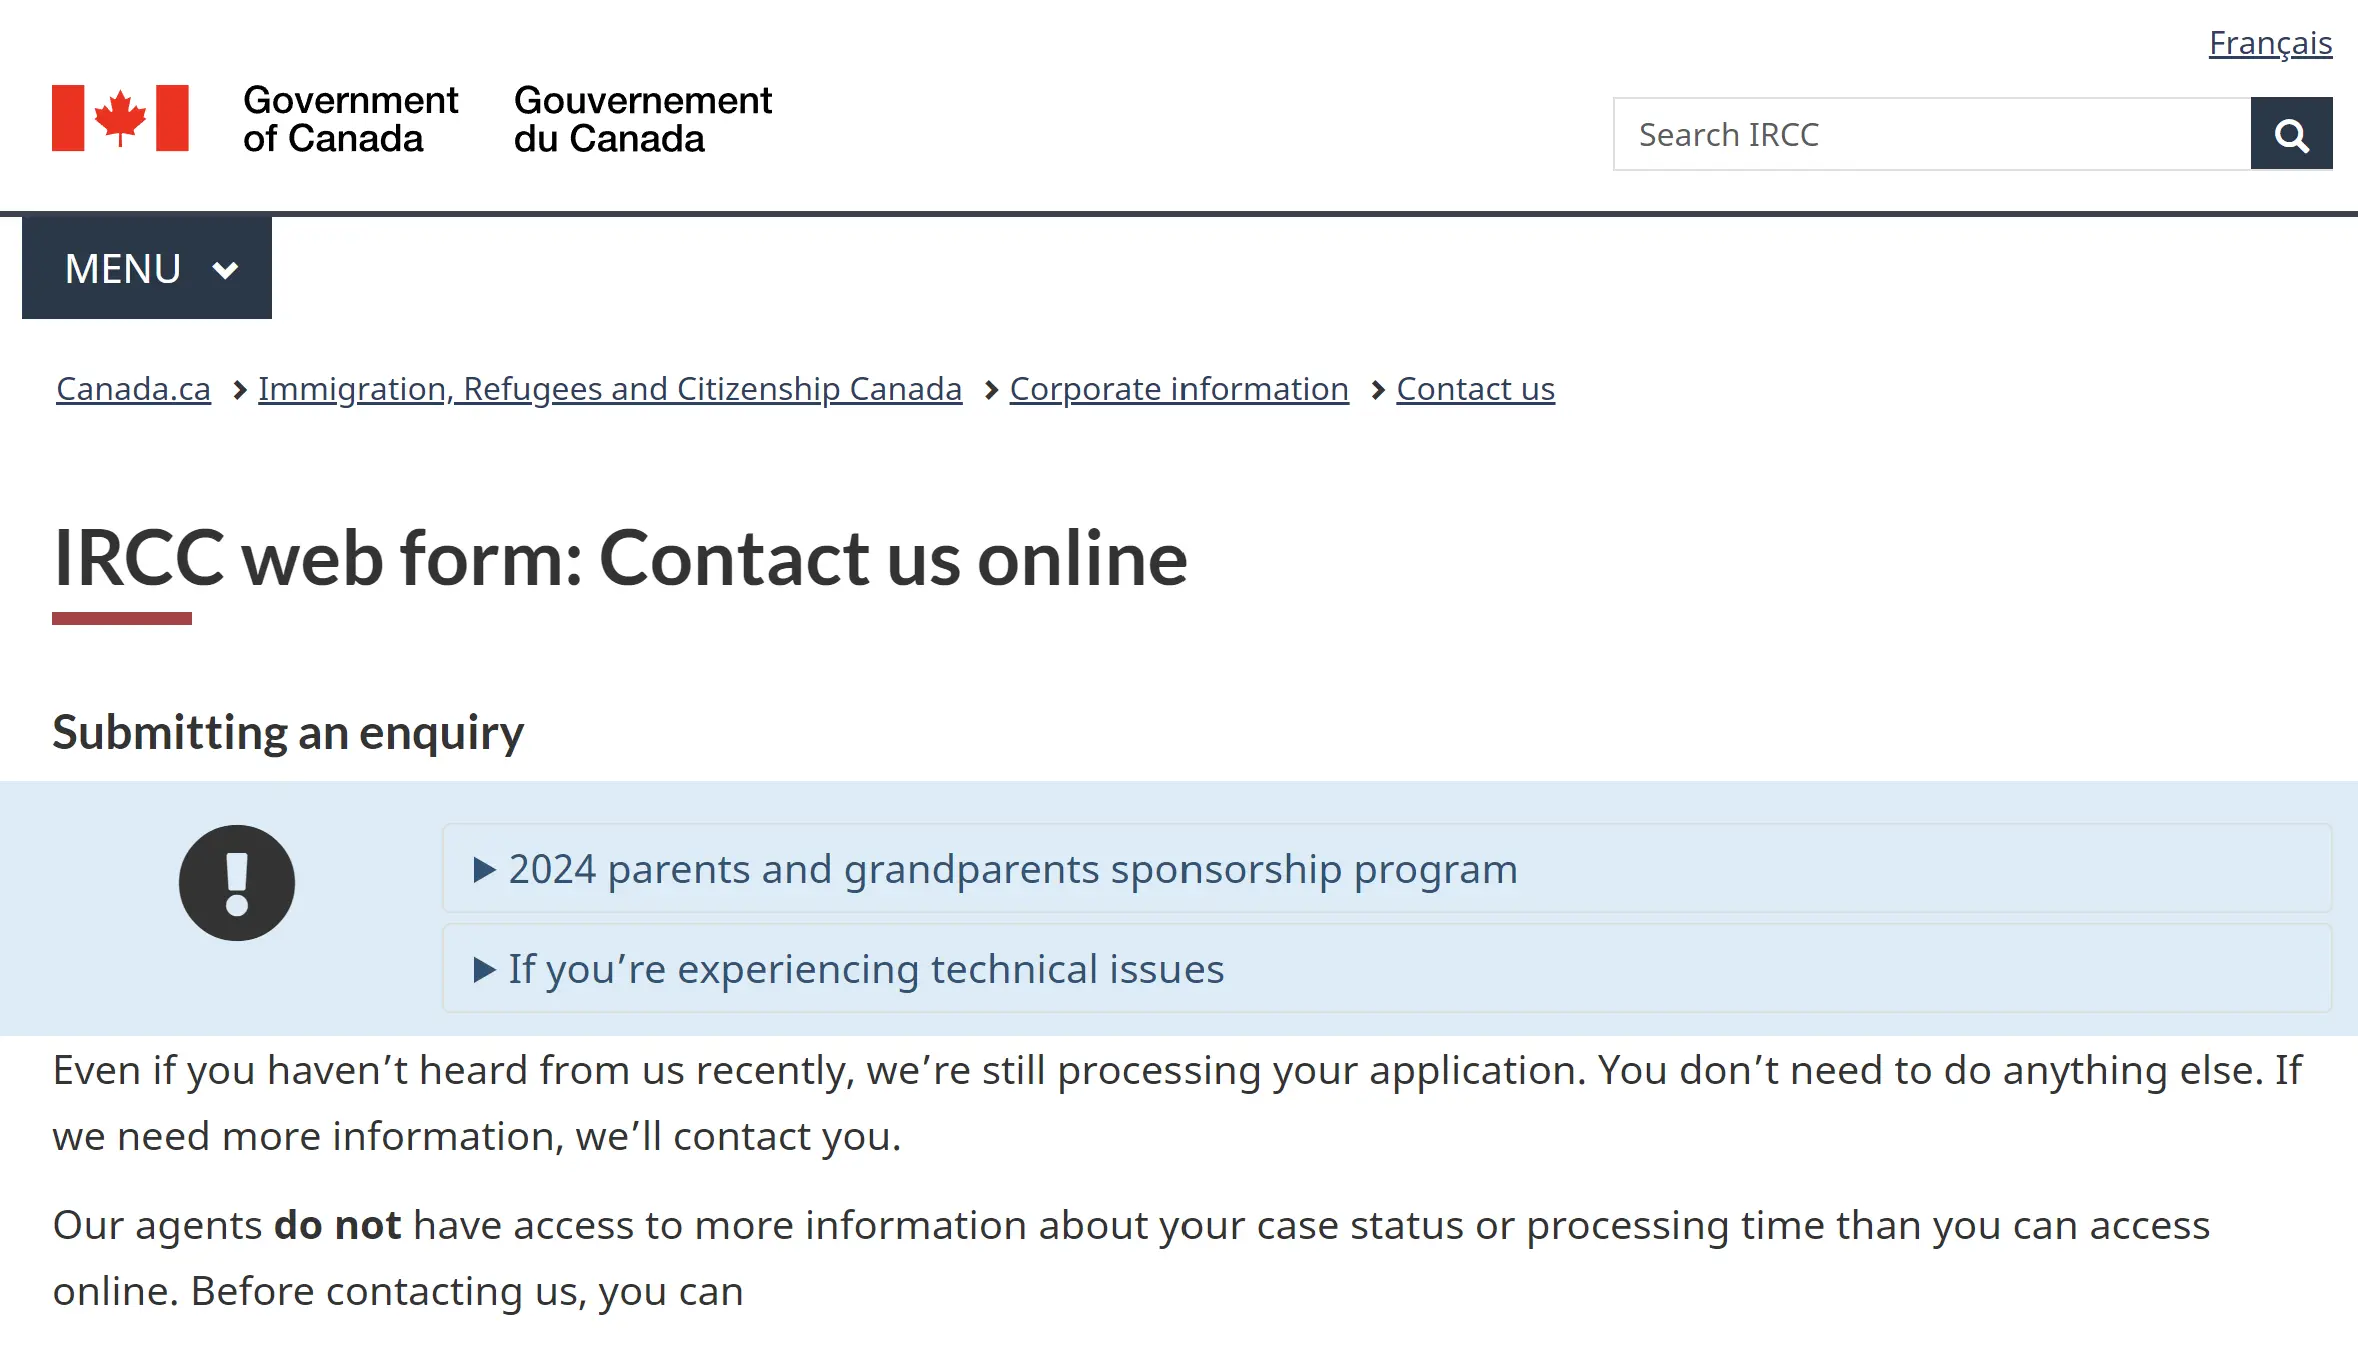This screenshot has width=2358, height=1358.
Task: Go to Immigration, Refugees and Citizenship Canada
Action: click(x=610, y=389)
